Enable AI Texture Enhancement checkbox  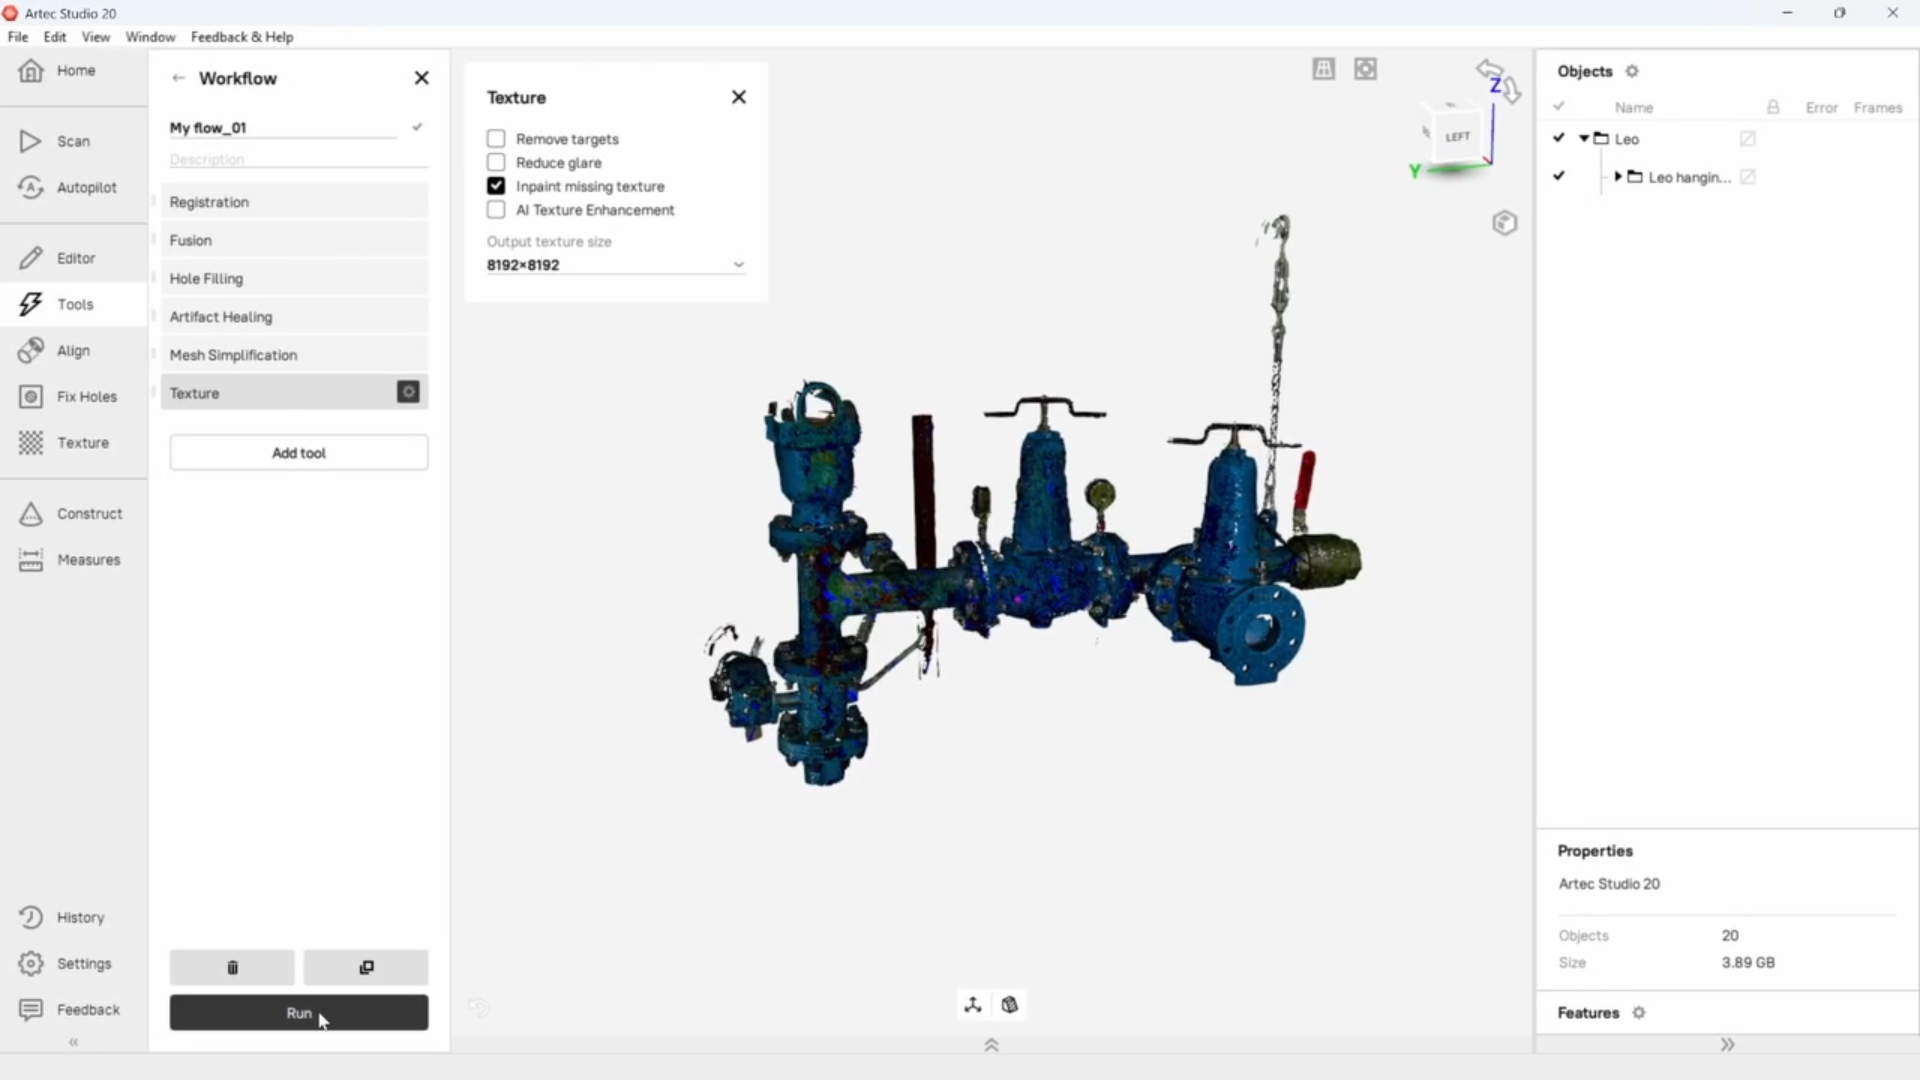[x=496, y=210]
